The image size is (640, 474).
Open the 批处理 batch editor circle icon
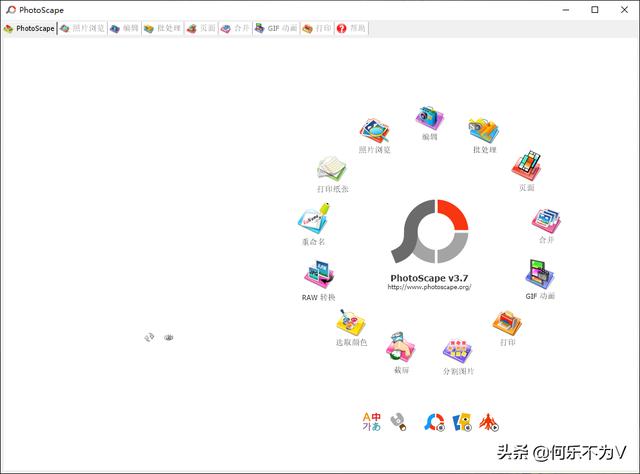pos(484,131)
